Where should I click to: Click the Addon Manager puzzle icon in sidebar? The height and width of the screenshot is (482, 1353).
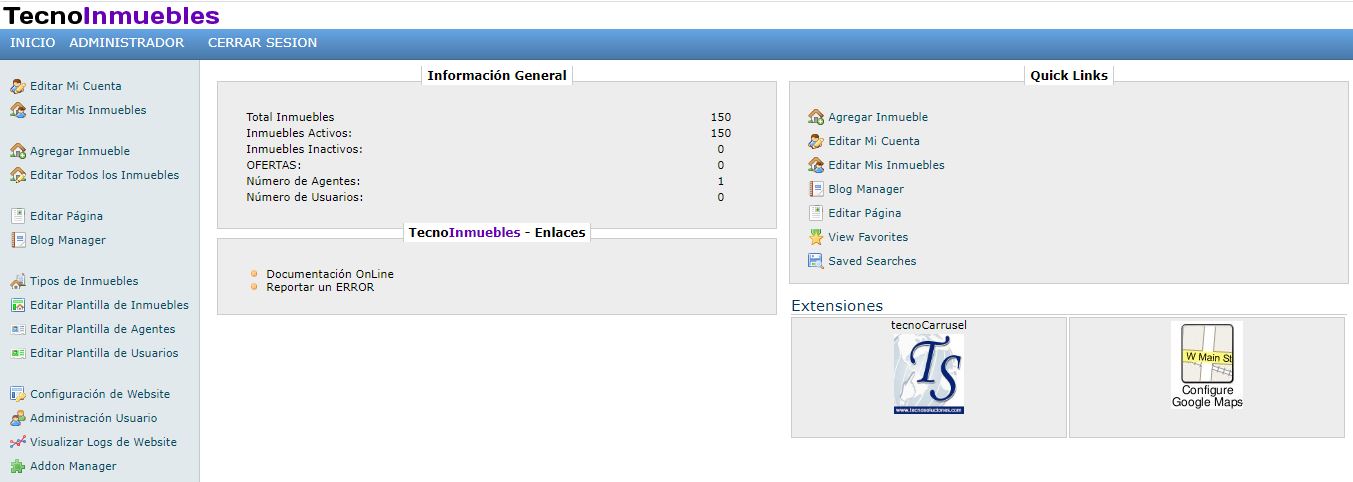17,466
